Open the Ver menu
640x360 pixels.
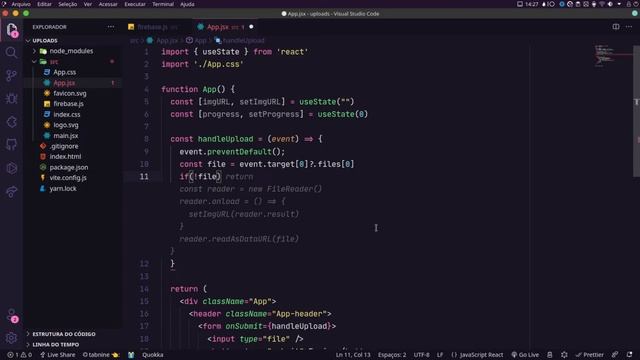click(x=88, y=4)
